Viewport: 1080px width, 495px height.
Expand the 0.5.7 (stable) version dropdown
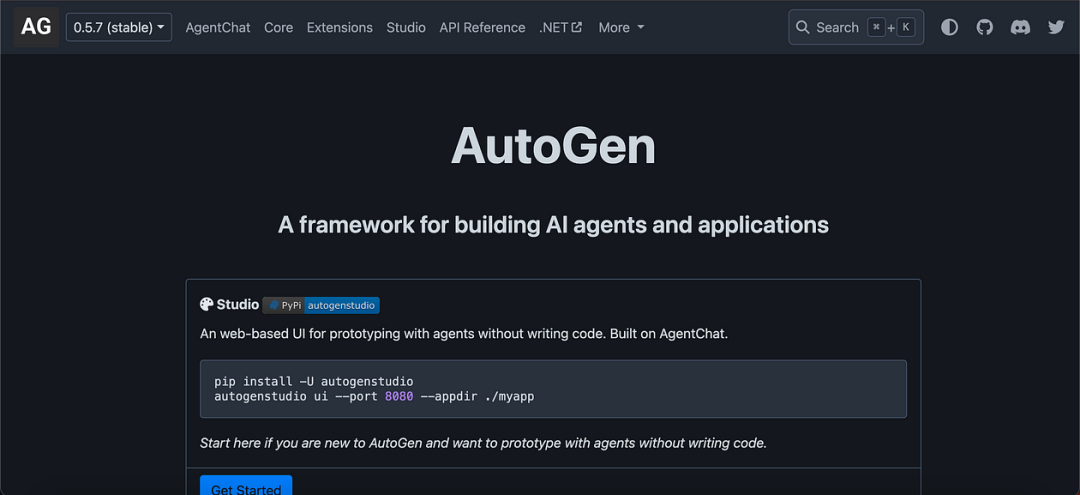click(x=119, y=28)
